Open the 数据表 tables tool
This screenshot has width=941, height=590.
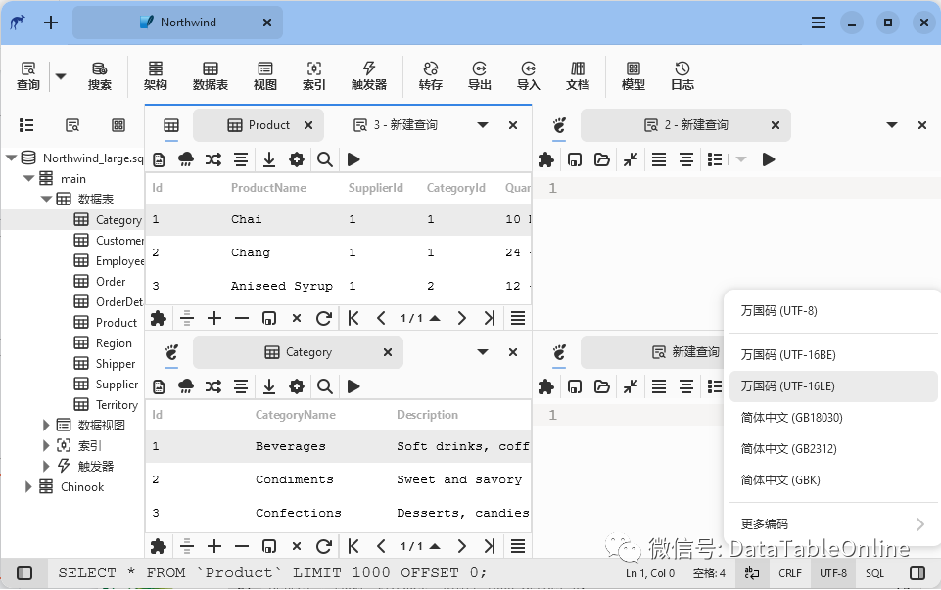(210, 76)
